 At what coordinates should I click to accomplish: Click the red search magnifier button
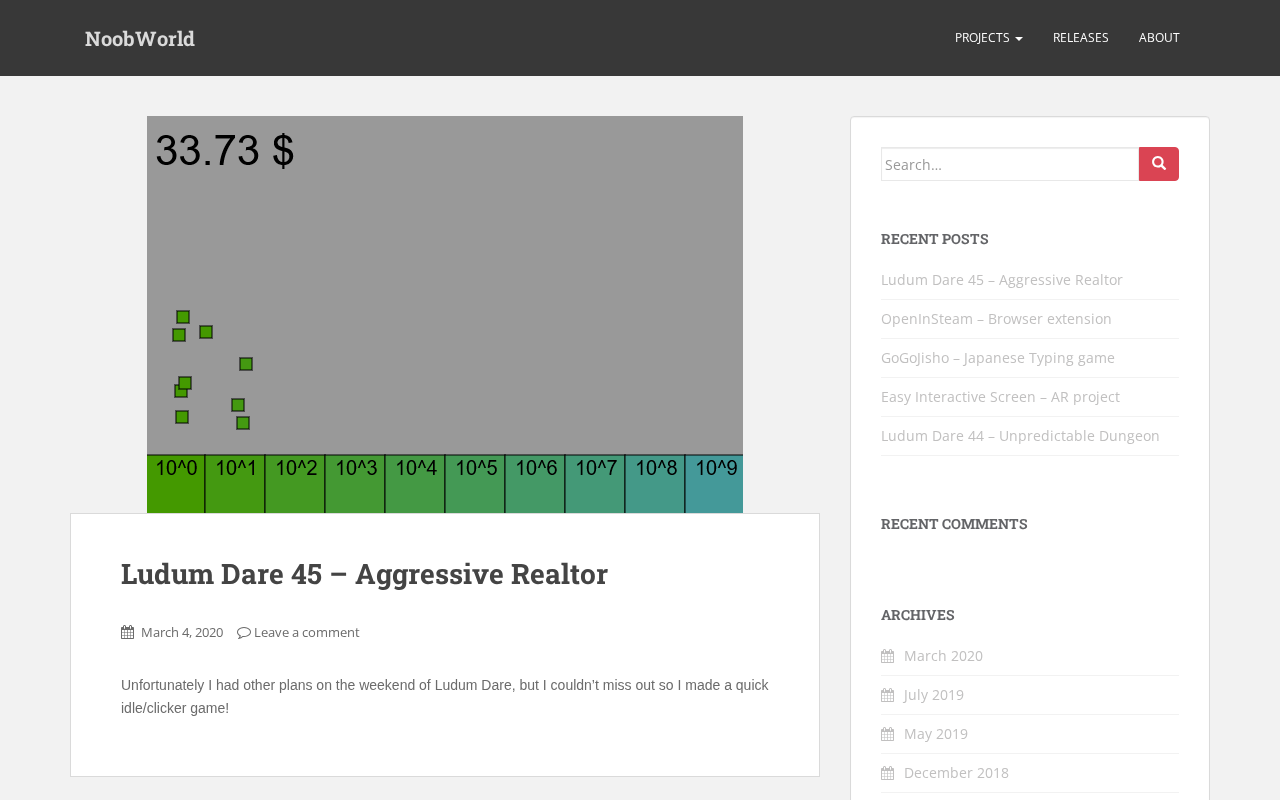(x=1158, y=164)
